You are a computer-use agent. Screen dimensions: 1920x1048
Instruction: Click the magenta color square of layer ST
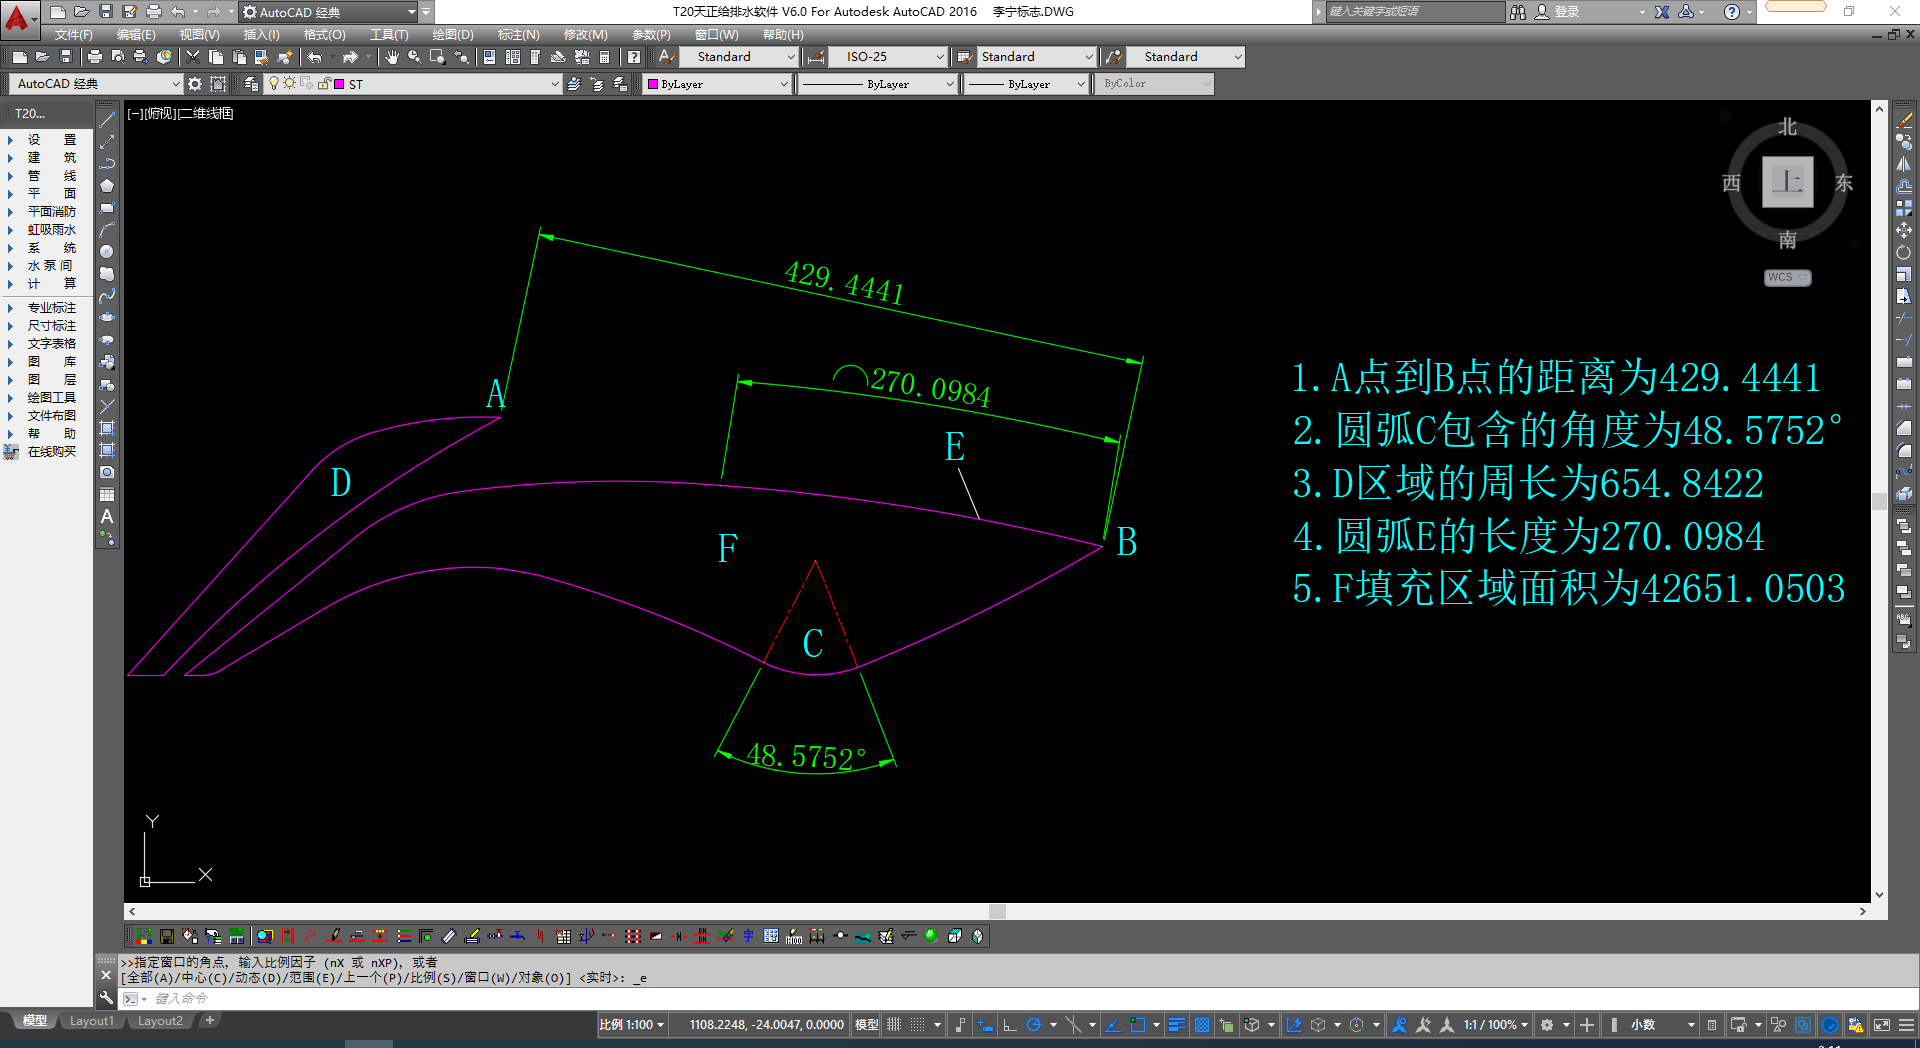coord(340,84)
